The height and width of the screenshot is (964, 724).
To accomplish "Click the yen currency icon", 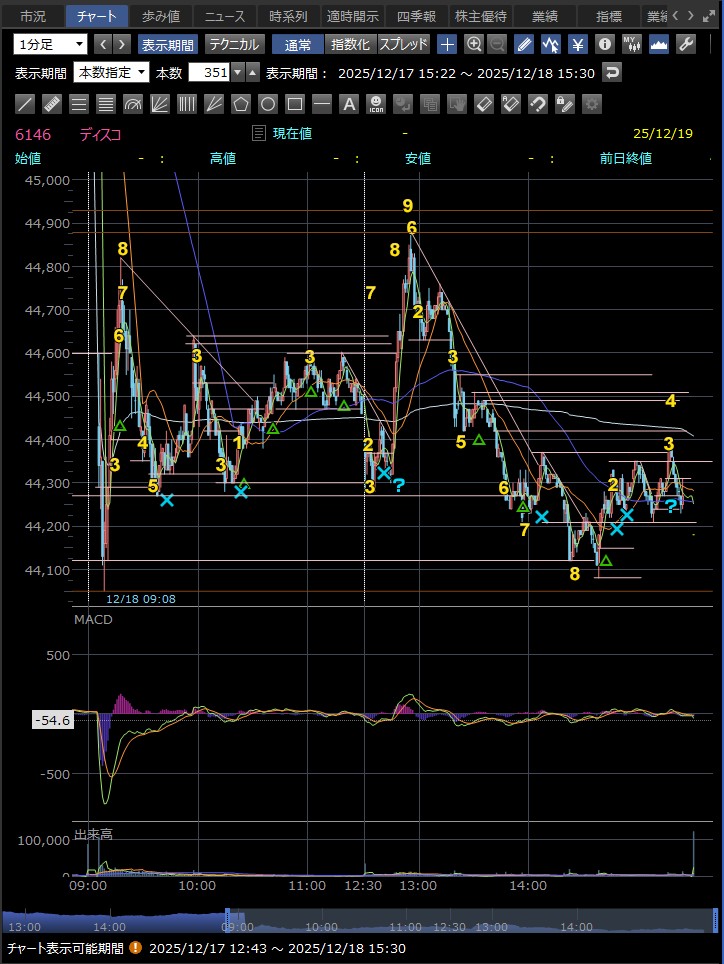I will click(x=578, y=44).
